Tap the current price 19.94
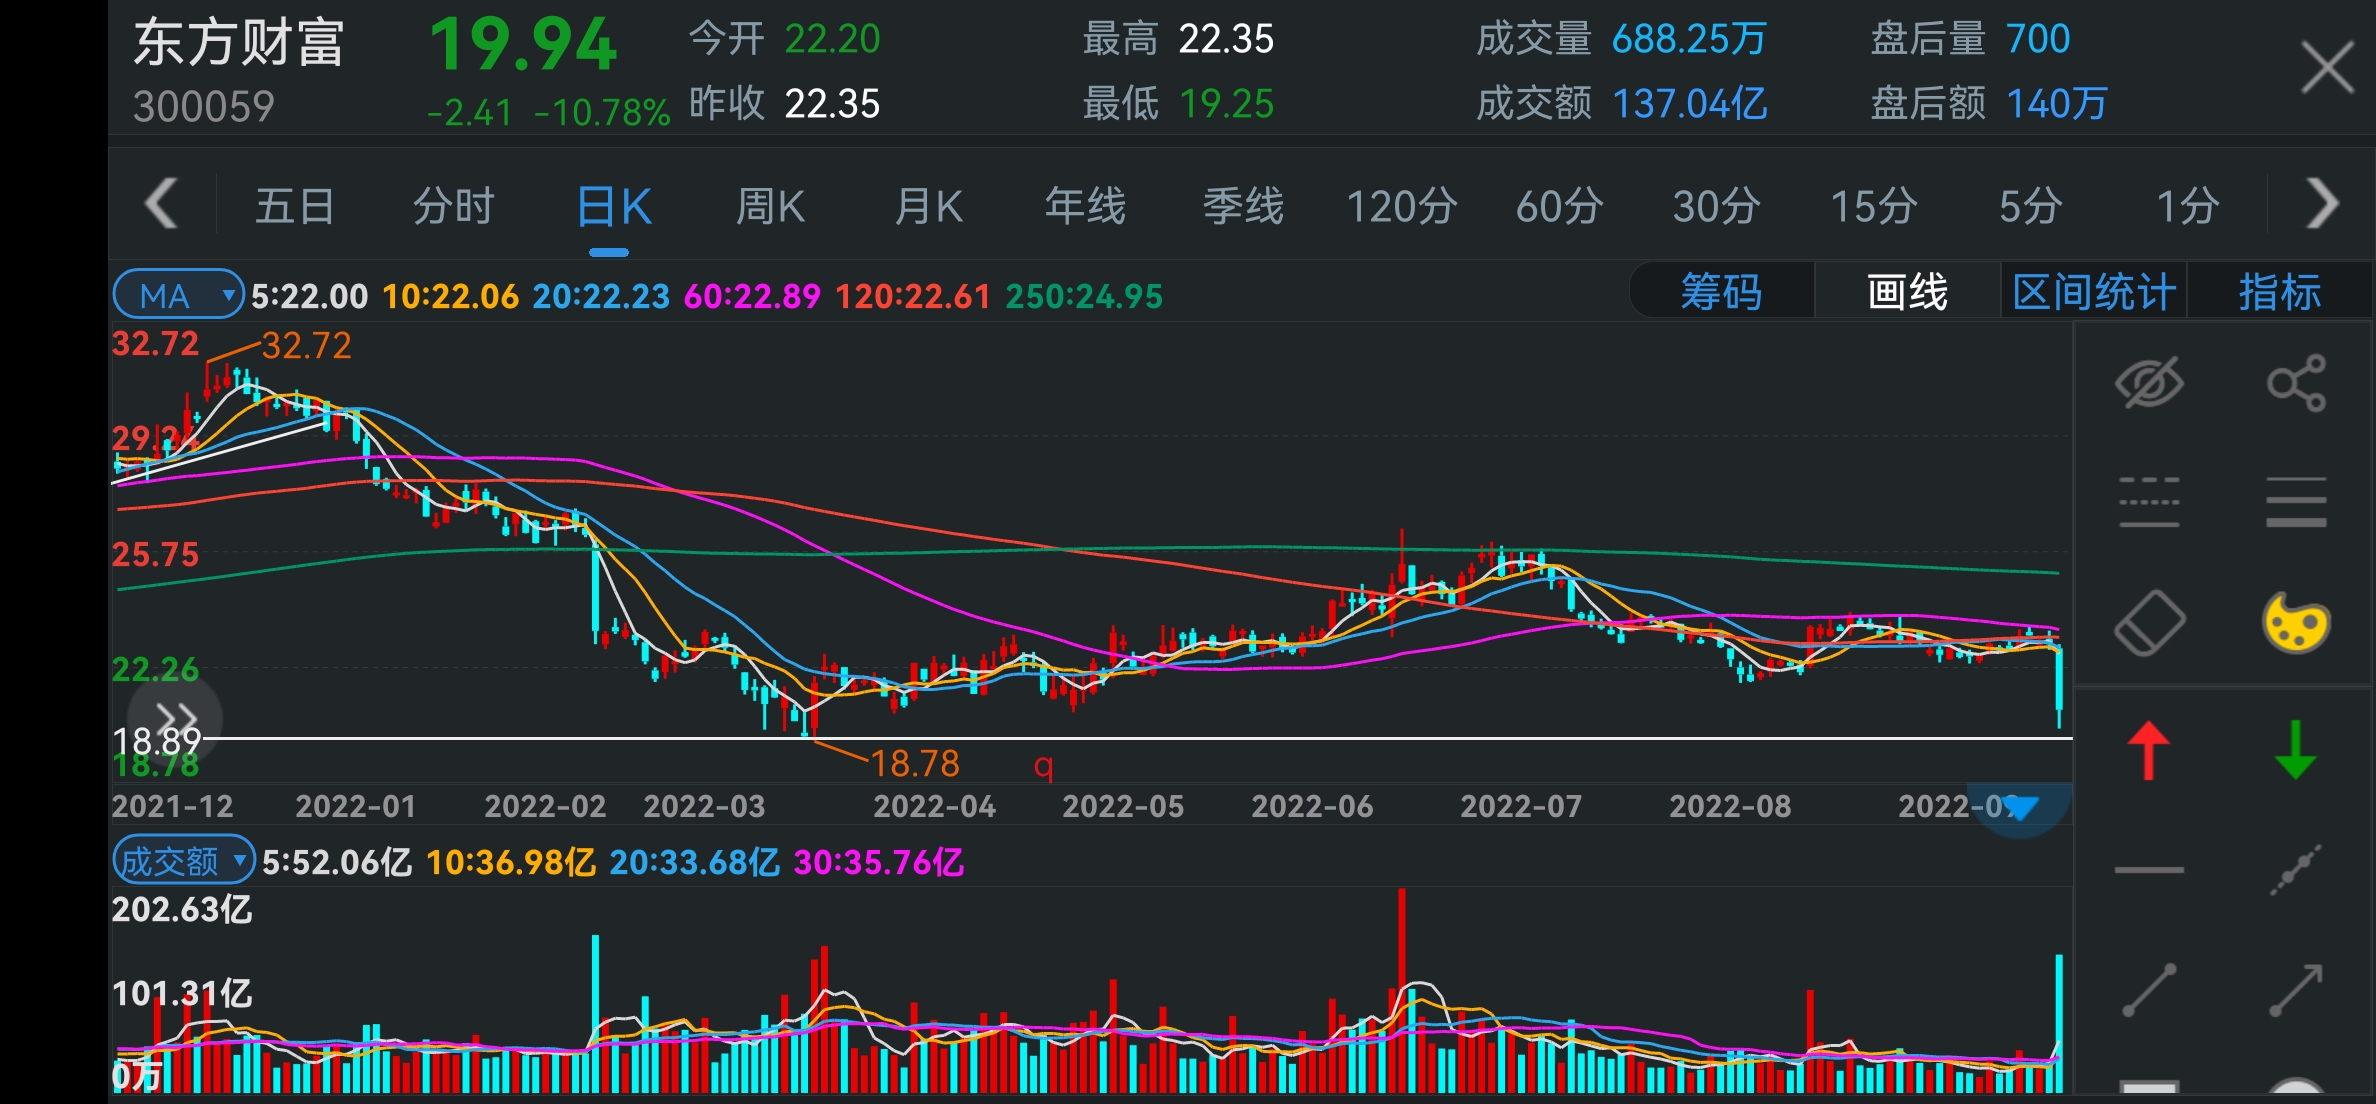Screen dimensions: 2376x1104 pyautogui.click(x=523, y=45)
